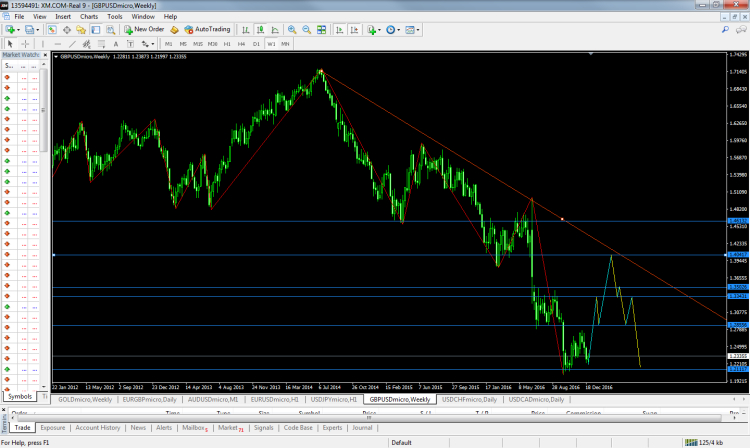The image size is (750, 448).
Task: Expand the New Chart dropdown arrow
Action: tap(18, 30)
